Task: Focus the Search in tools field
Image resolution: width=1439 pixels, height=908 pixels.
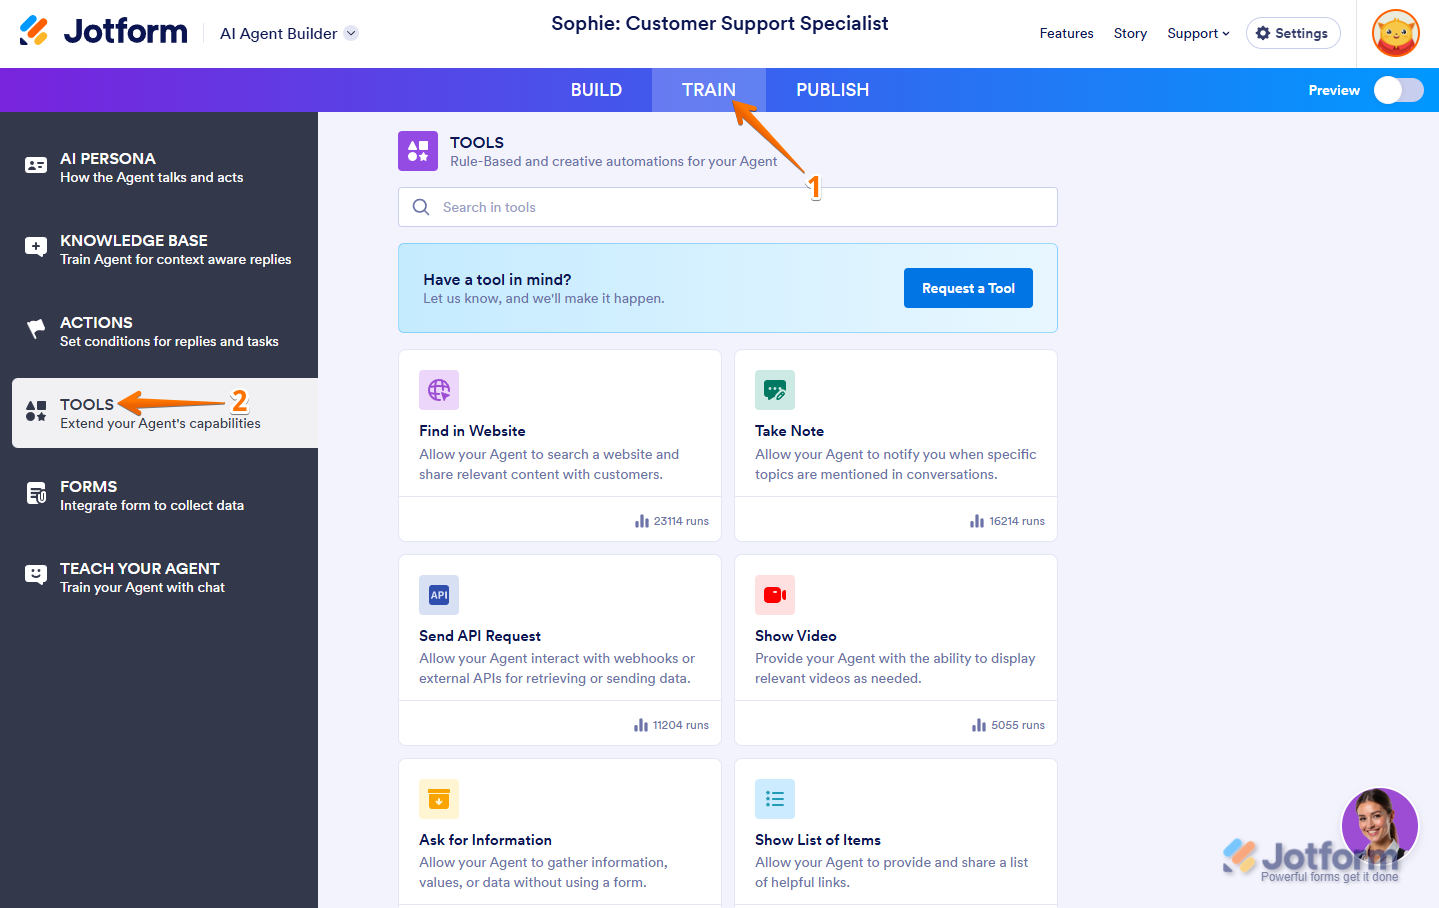Action: pyautogui.click(x=728, y=207)
